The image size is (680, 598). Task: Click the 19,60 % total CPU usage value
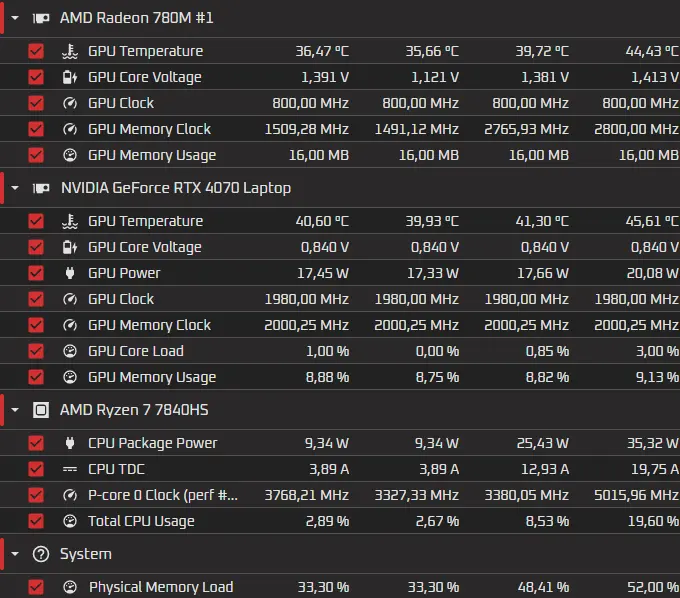click(653, 521)
